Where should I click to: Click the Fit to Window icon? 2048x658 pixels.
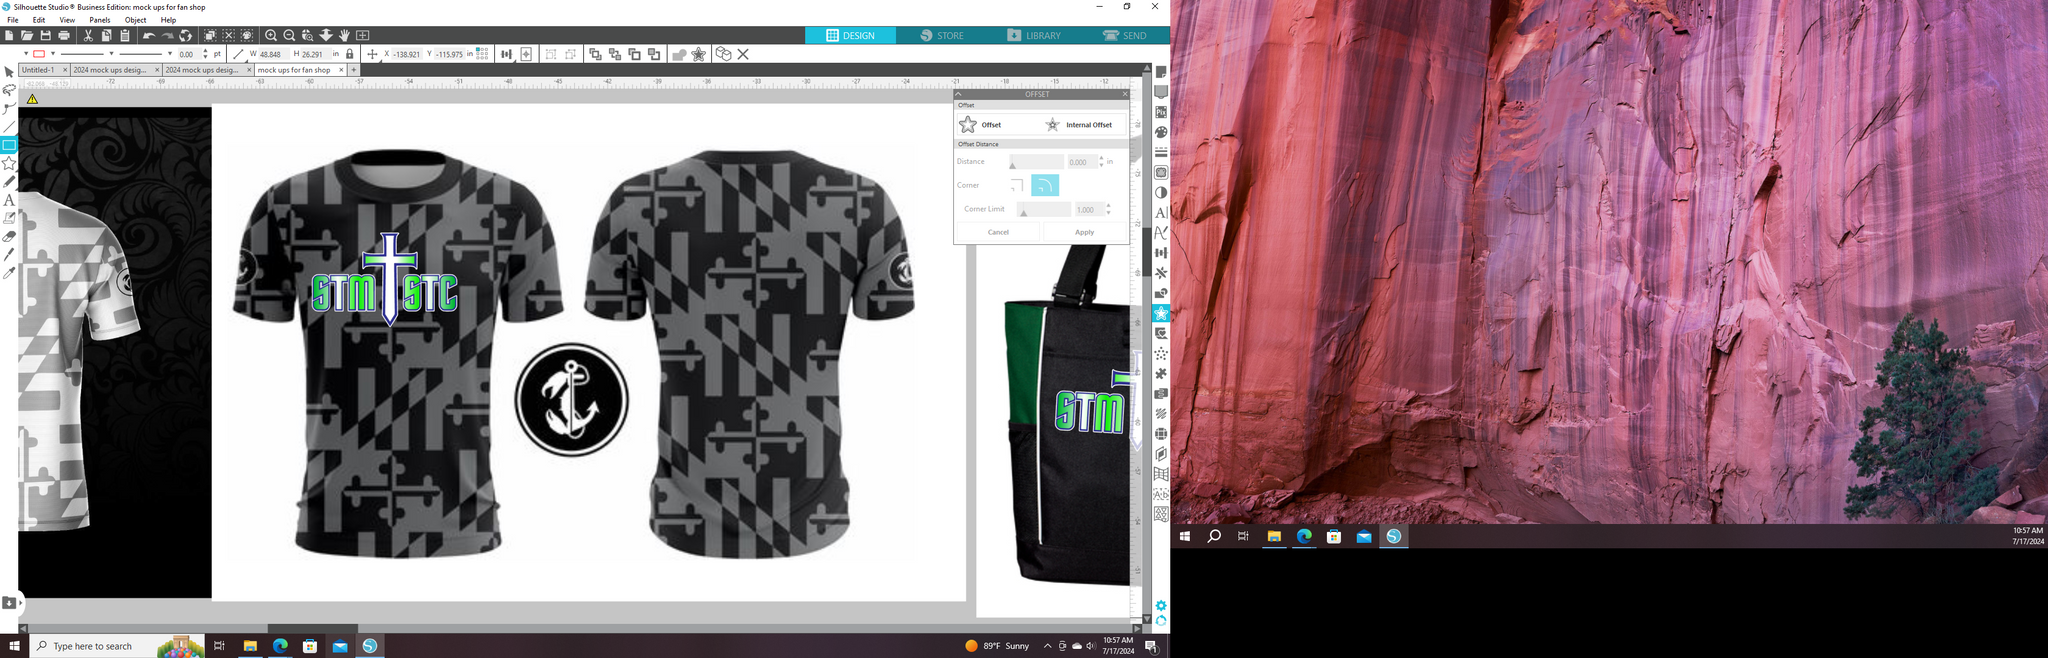point(363,35)
